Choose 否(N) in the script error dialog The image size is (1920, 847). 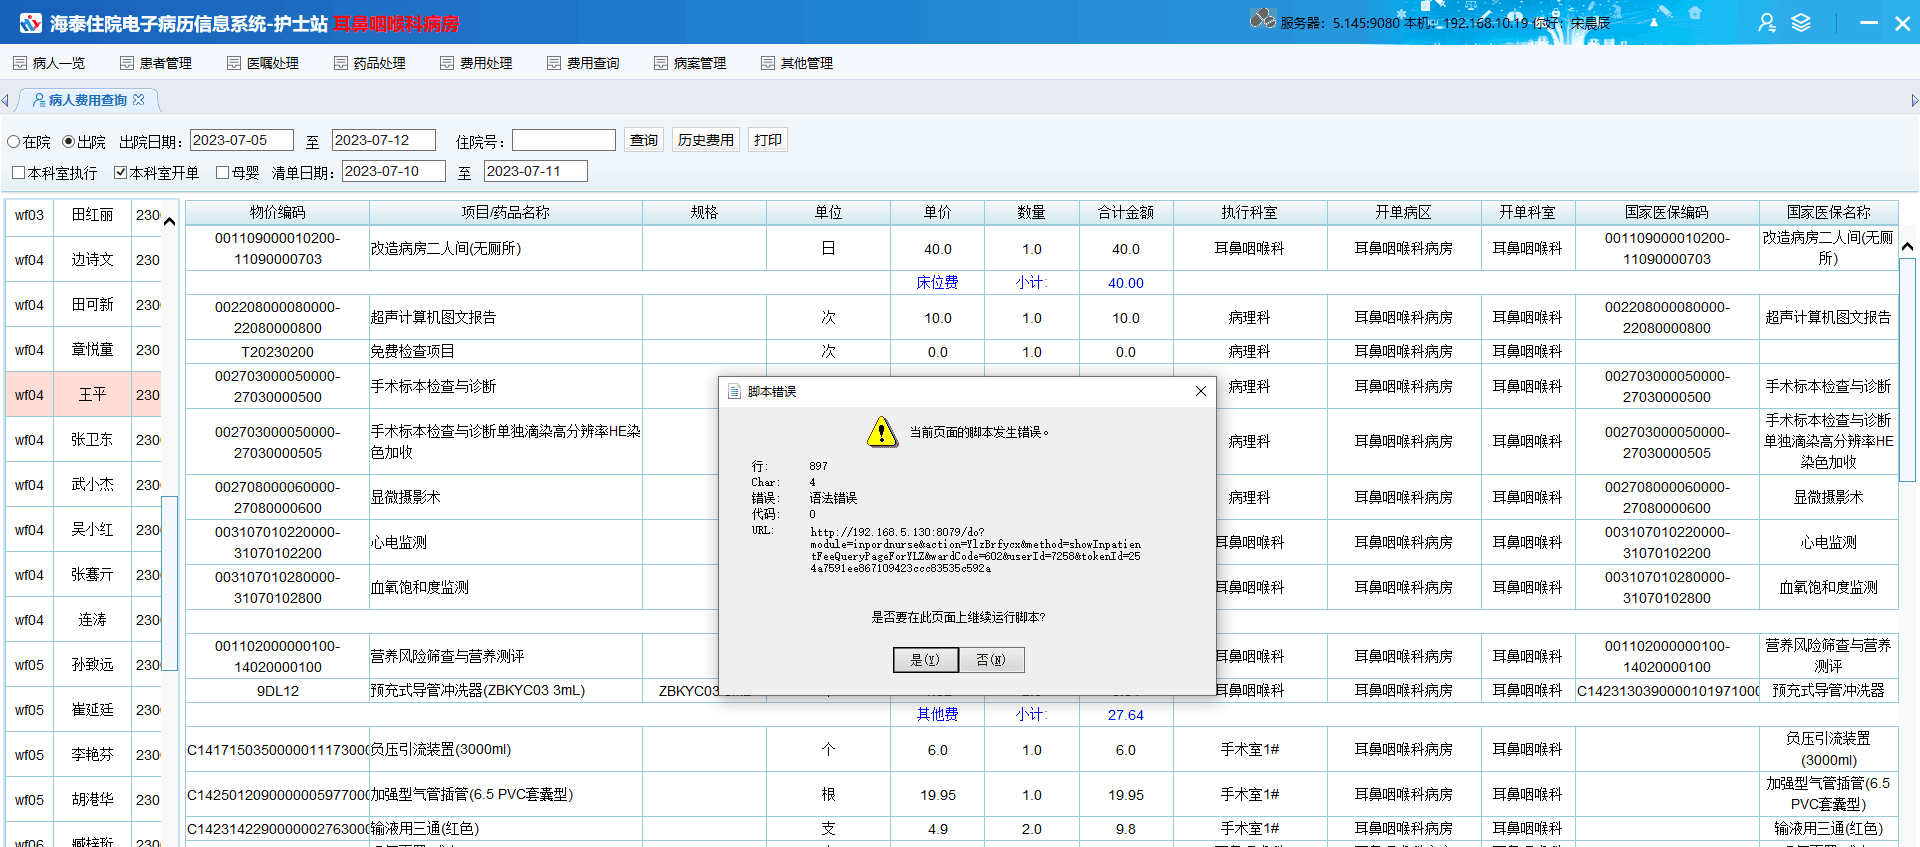tap(991, 660)
